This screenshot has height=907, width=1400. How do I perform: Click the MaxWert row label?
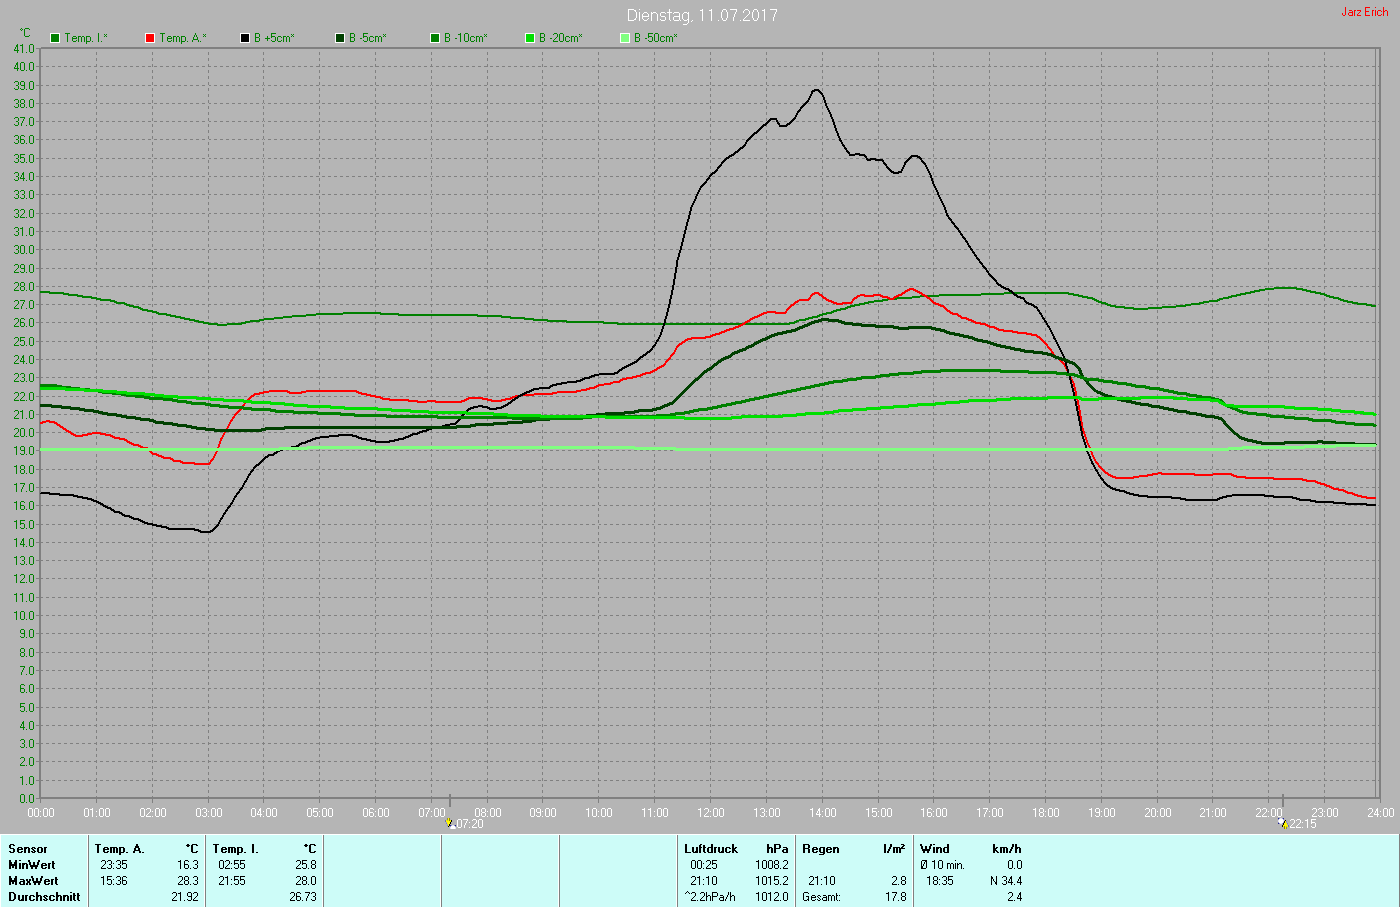pos(32,881)
